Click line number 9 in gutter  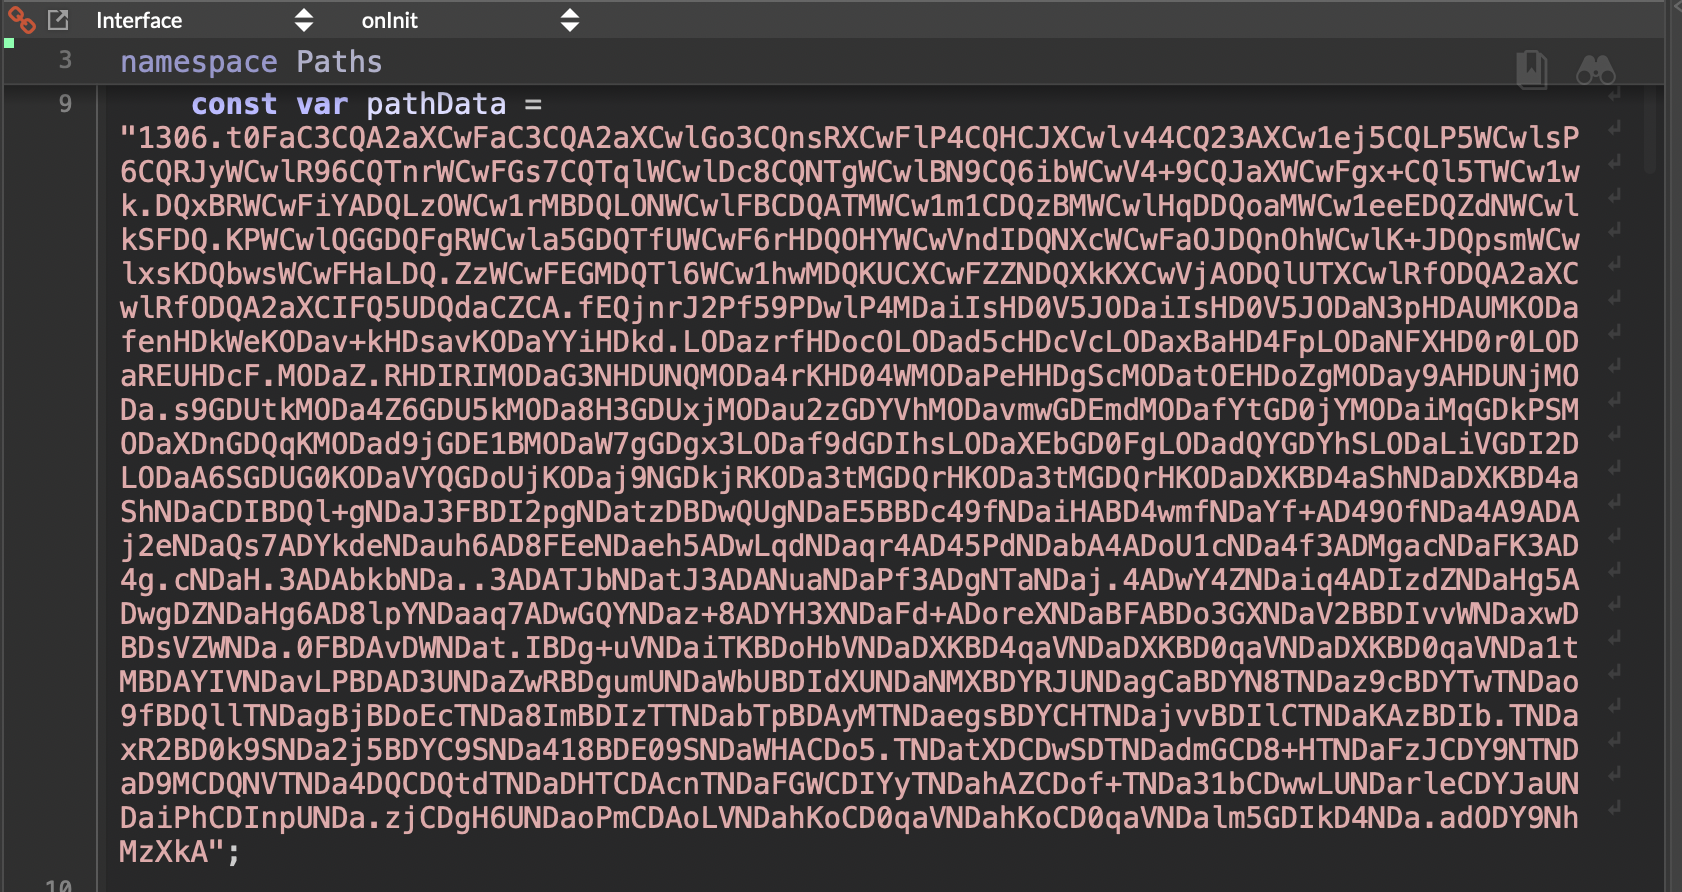point(65,104)
